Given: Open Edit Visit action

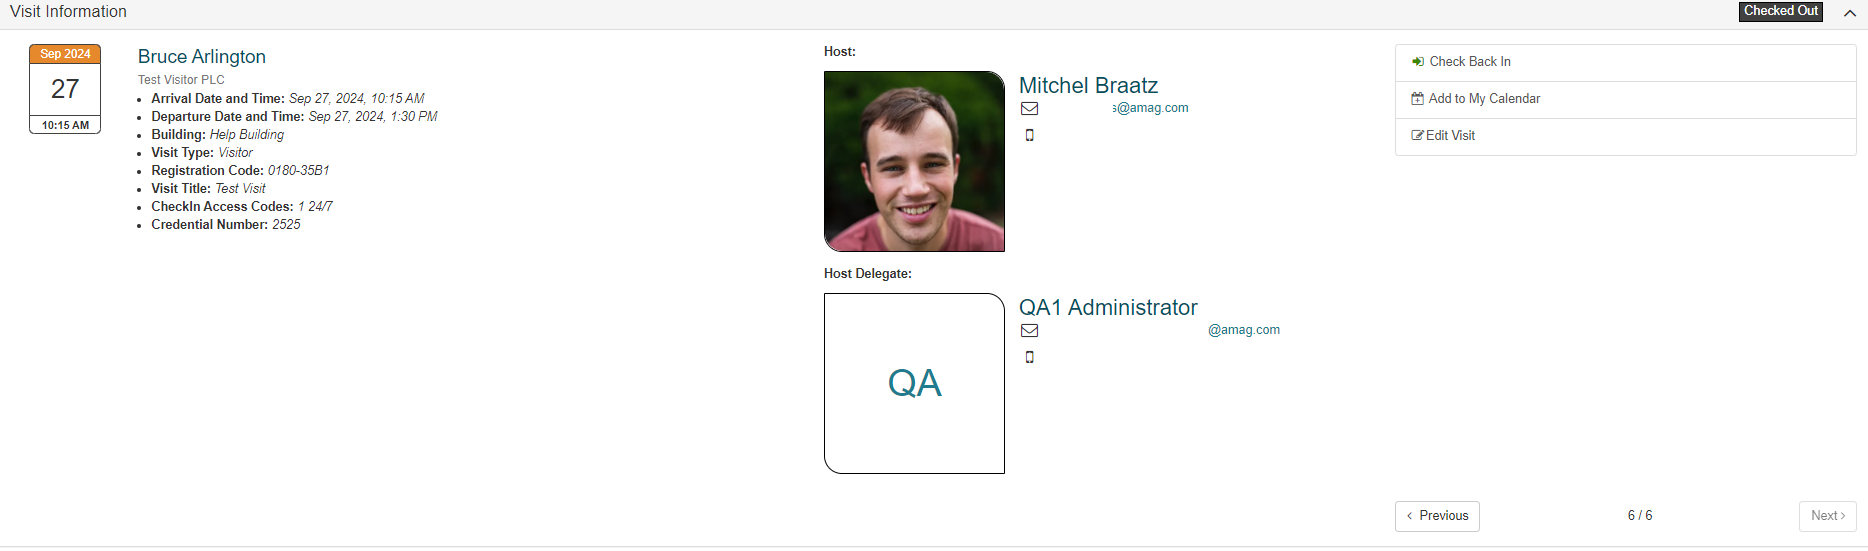Looking at the screenshot, I should tap(1625, 136).
